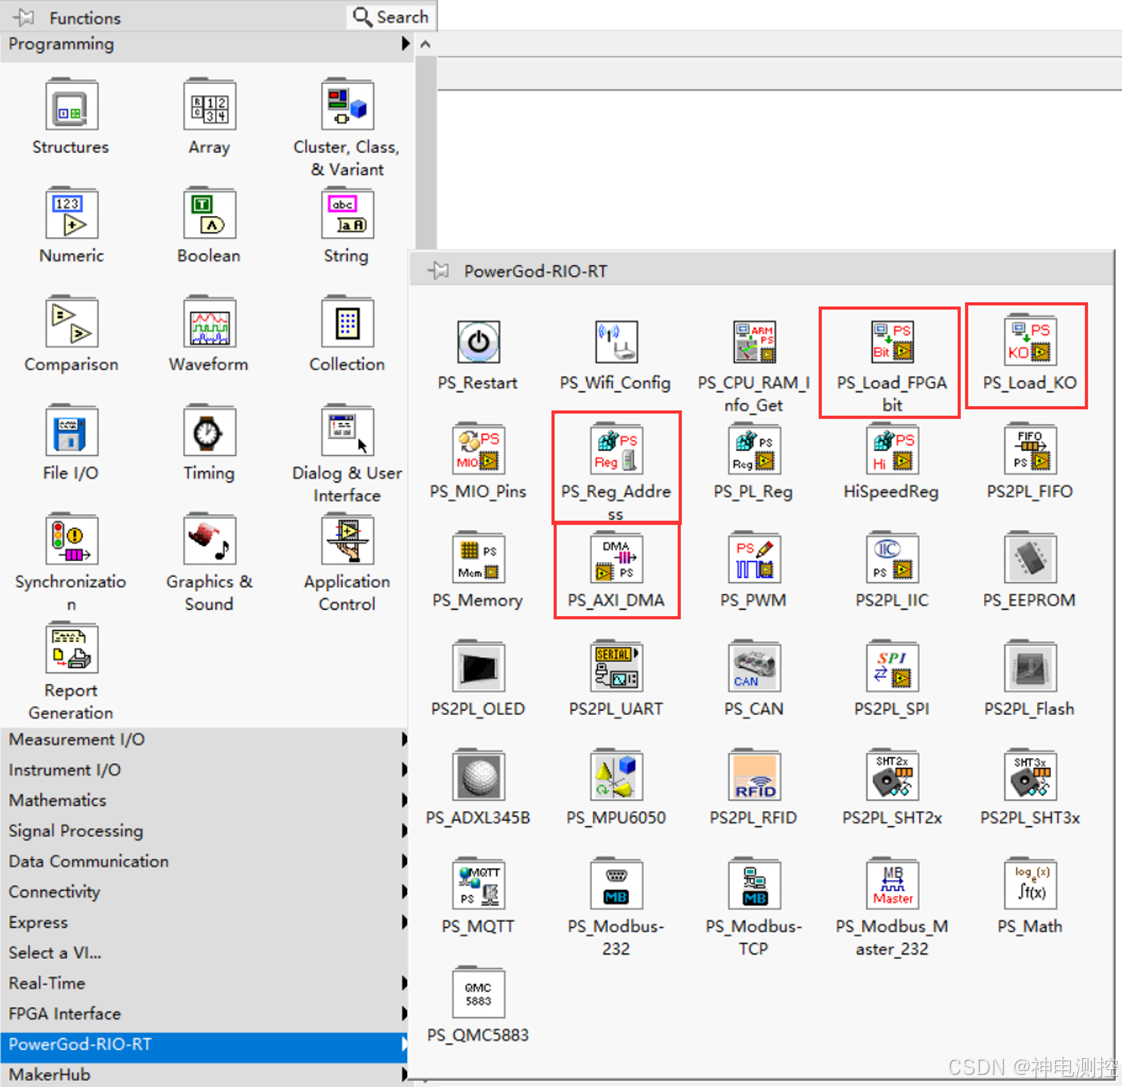Select the PS_Reg_Address VI
This screenshot has width=1122, height=1087.
616,448
